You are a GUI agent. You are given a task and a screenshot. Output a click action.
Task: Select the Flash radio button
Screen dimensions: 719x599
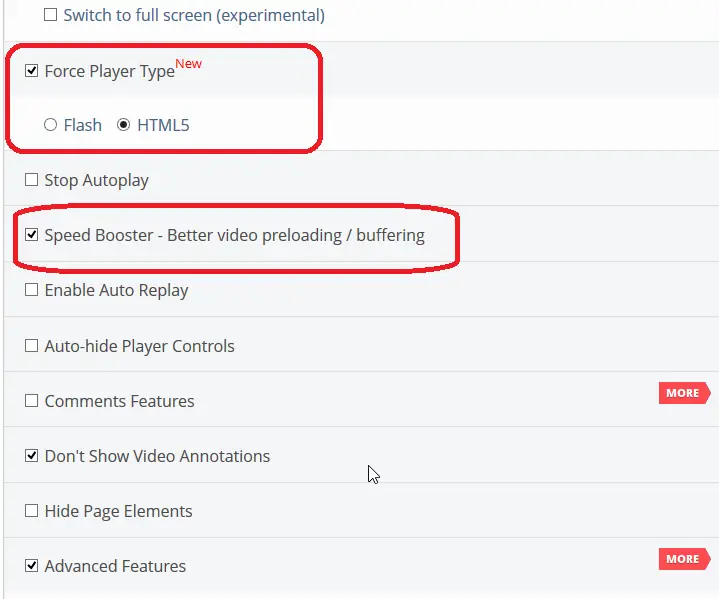(x=50, y=125)
